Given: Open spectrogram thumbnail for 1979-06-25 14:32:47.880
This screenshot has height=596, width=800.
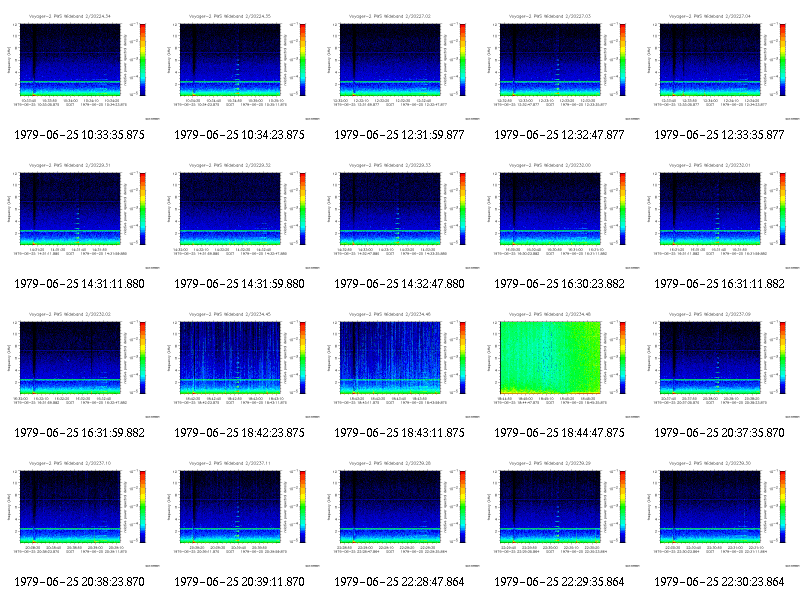Looking at the screenshot, I should (399, 215).
